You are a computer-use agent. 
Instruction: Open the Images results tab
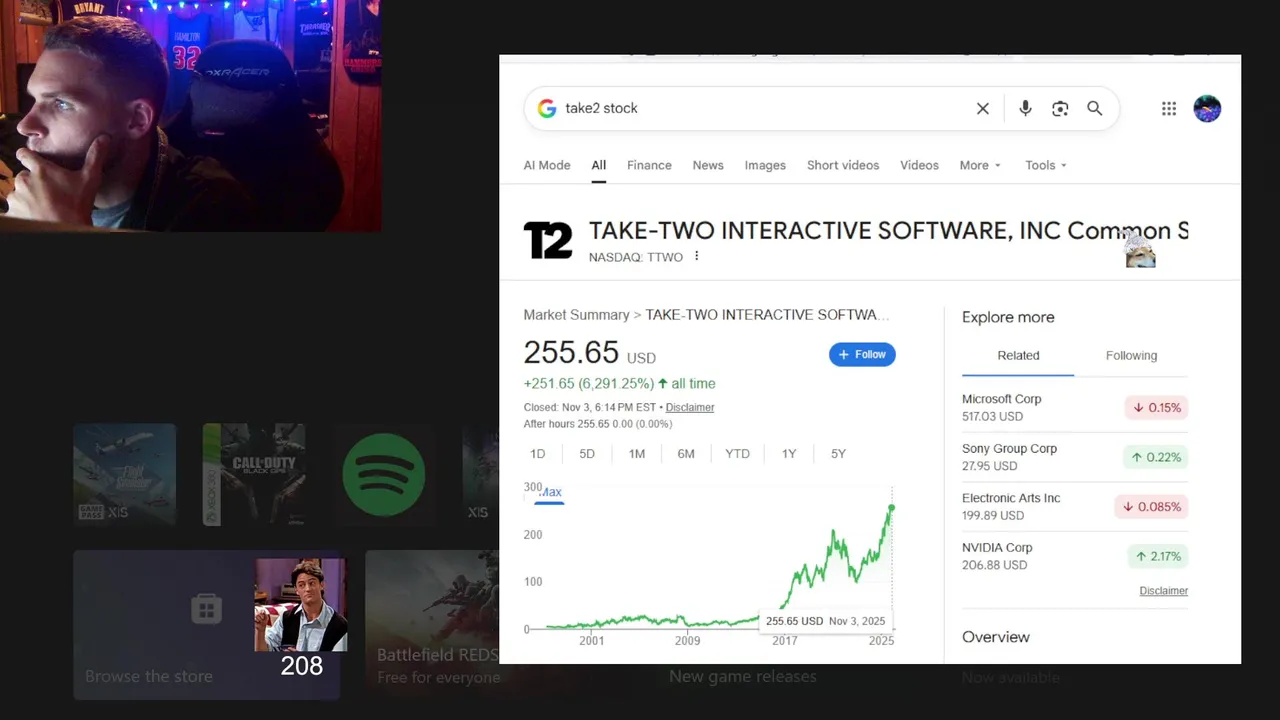click(x=765, y=165)
